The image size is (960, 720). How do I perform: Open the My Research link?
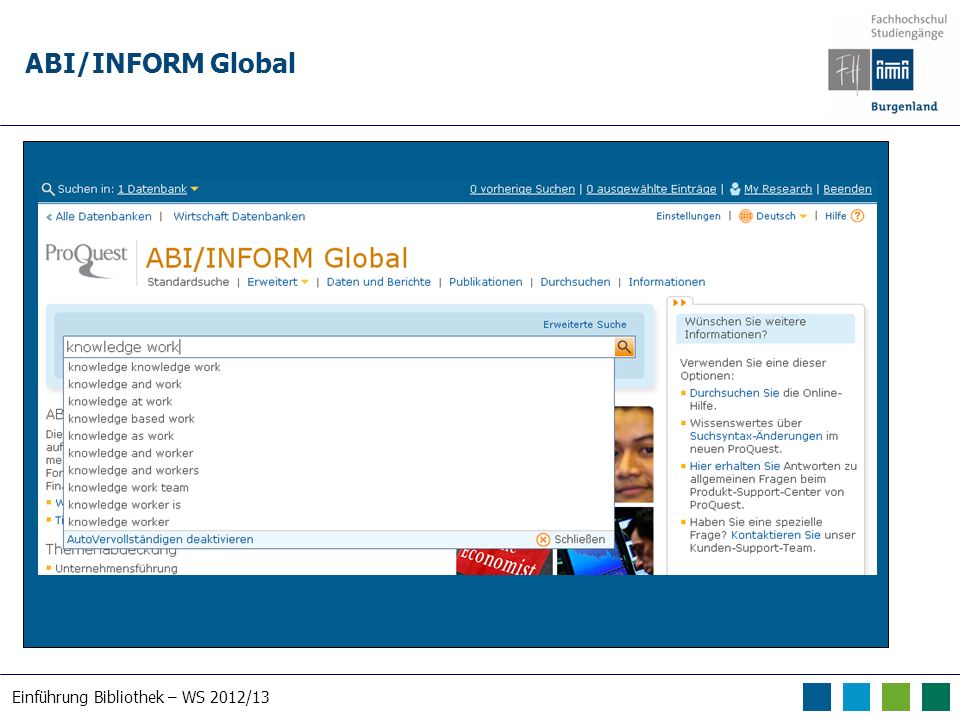point(778,189)
